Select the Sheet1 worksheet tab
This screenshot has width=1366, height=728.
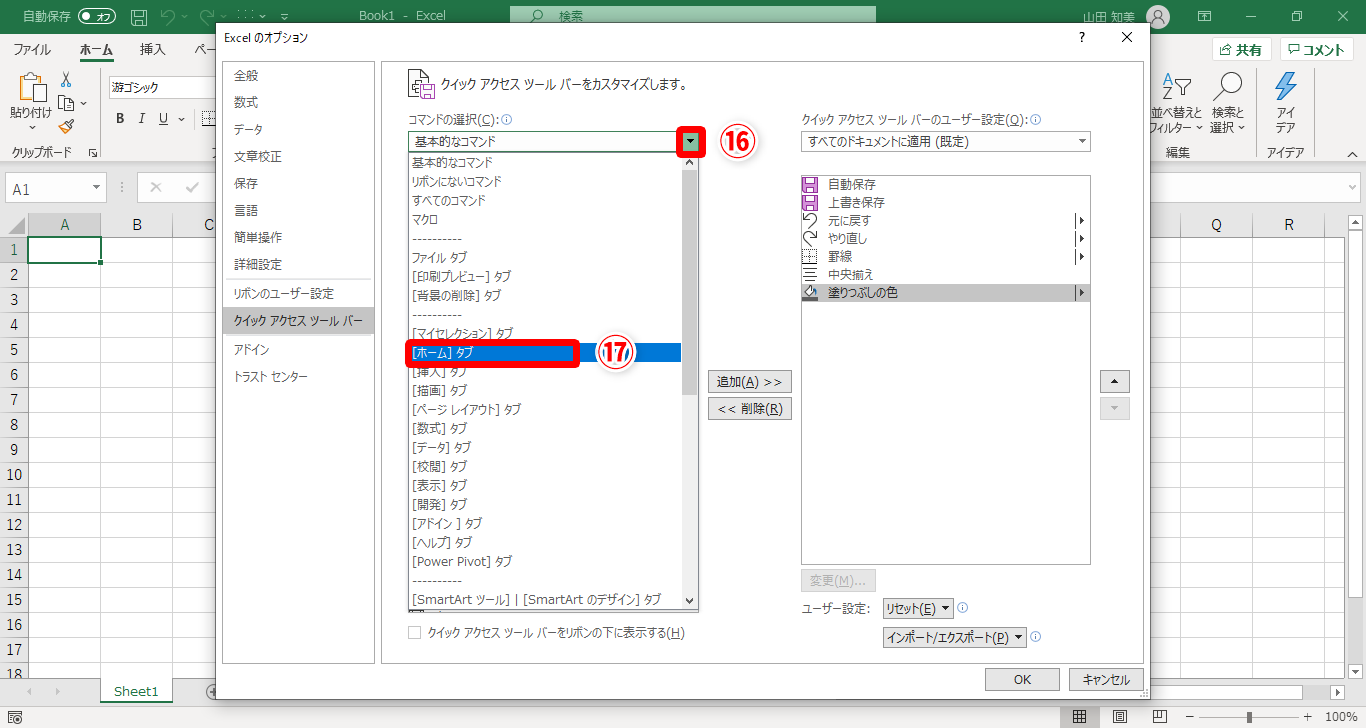(x=136, y=691)
